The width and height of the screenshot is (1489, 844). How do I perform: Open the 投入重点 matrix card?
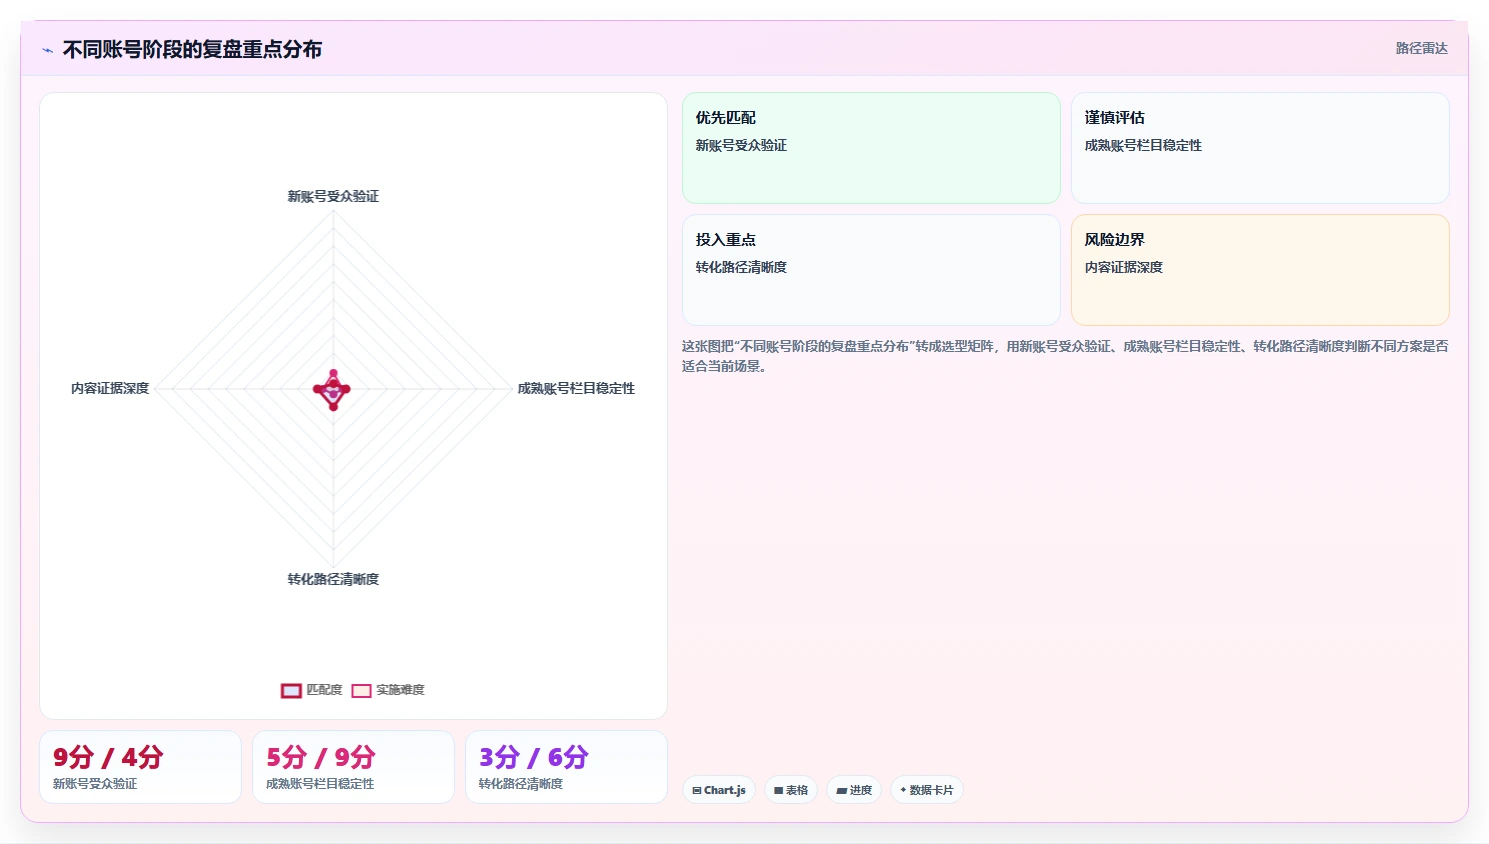click(x=871, y=270)
